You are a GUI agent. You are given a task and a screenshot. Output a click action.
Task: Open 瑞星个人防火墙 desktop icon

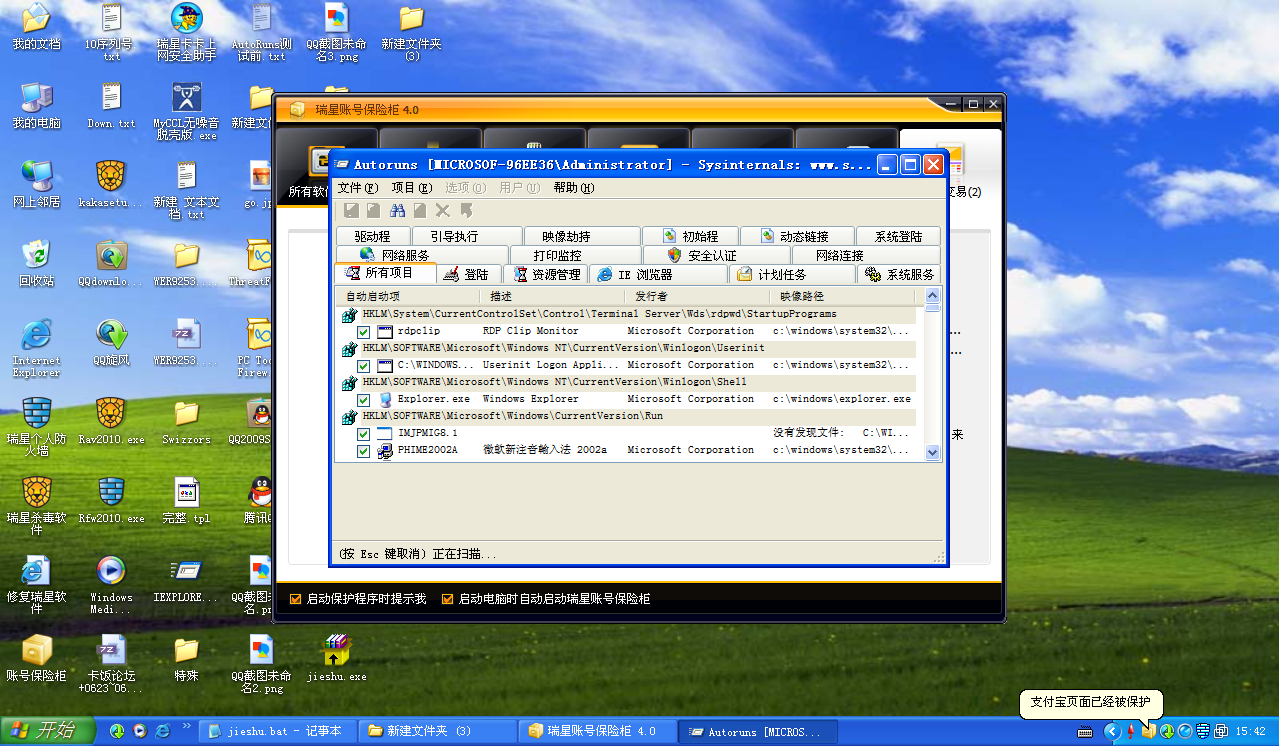click(x=36, y=427)
